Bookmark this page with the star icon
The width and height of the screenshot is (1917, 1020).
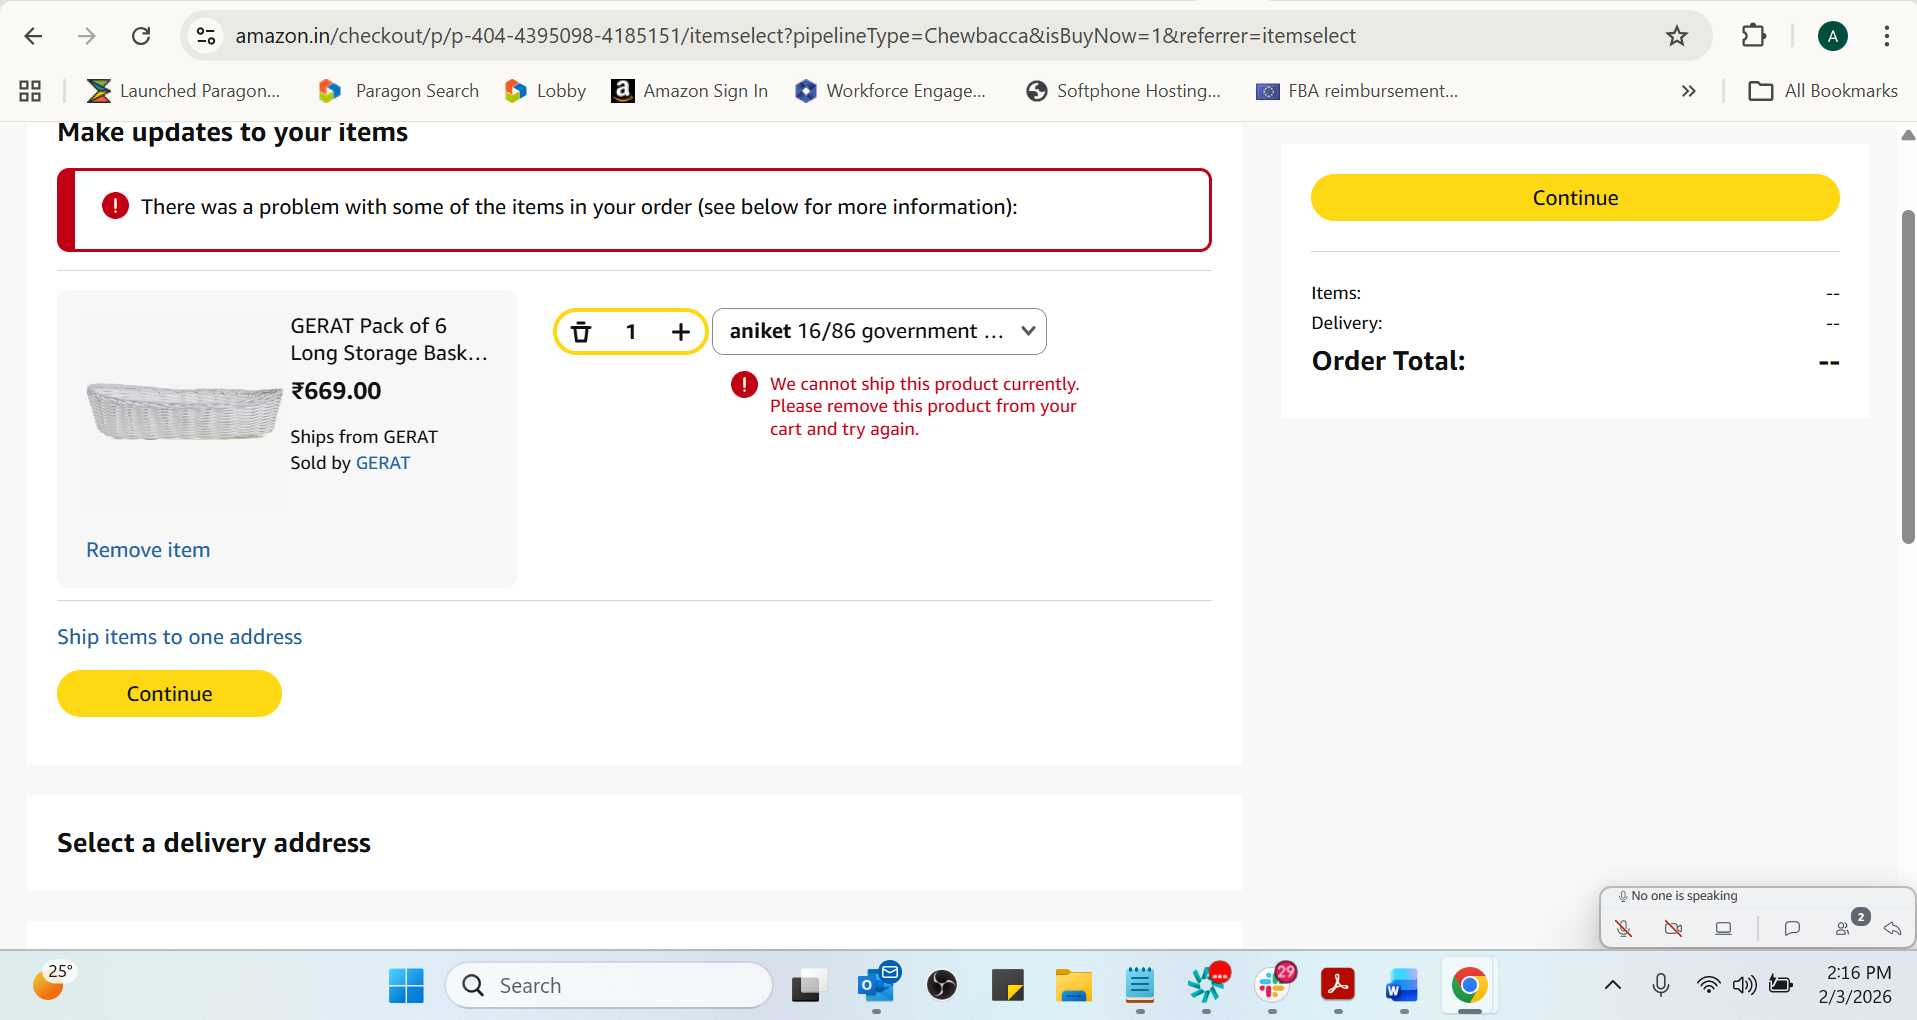click(x=1677, y=36)
